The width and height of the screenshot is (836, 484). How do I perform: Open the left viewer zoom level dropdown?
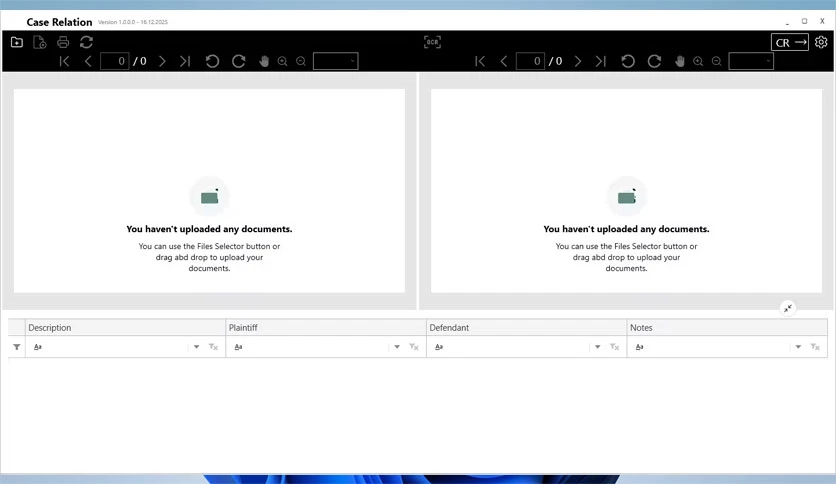click(x=335, y=61)
